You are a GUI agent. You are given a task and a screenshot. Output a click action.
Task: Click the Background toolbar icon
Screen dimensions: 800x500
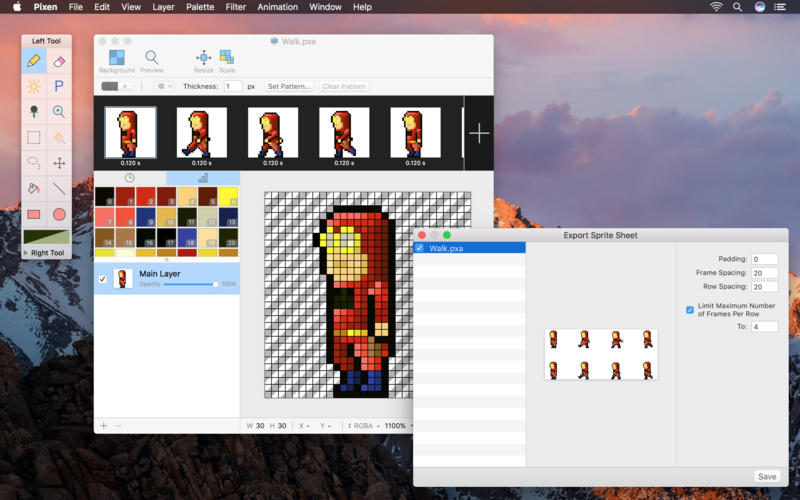click(x=117, y=57)
